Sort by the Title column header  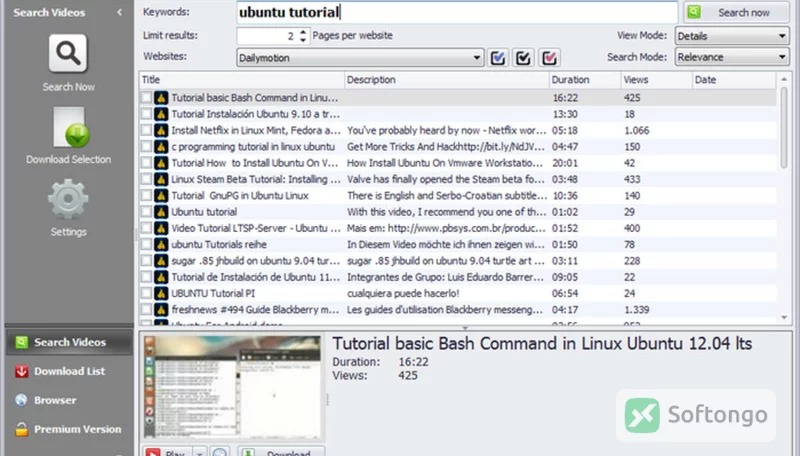tap(241, 80)
